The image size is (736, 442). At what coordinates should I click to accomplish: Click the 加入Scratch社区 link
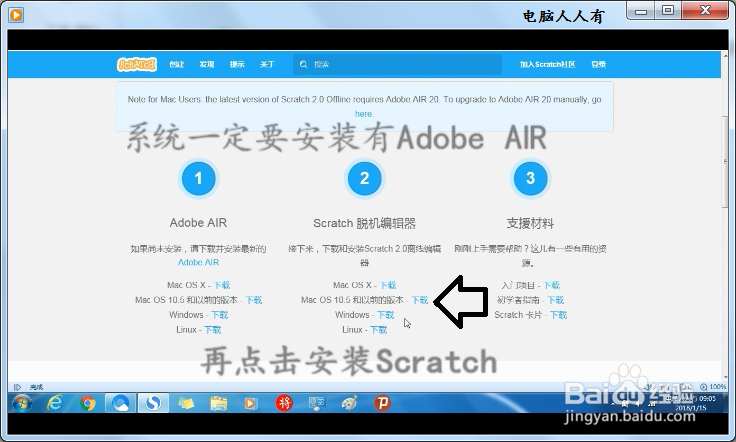click(547, 64)
